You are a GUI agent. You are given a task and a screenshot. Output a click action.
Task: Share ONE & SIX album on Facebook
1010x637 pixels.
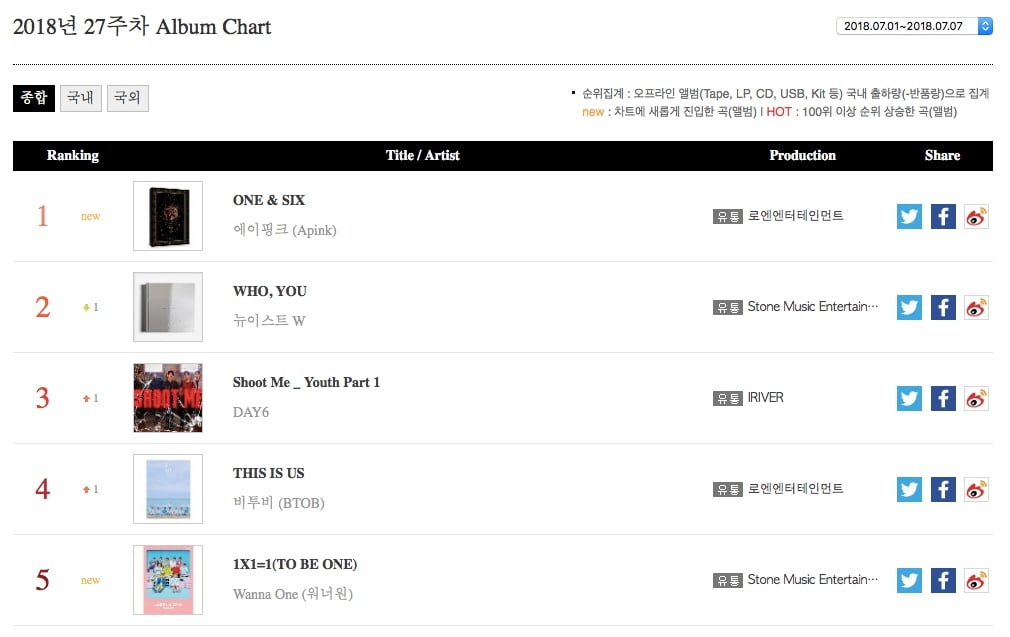click(x=943, y=216)
